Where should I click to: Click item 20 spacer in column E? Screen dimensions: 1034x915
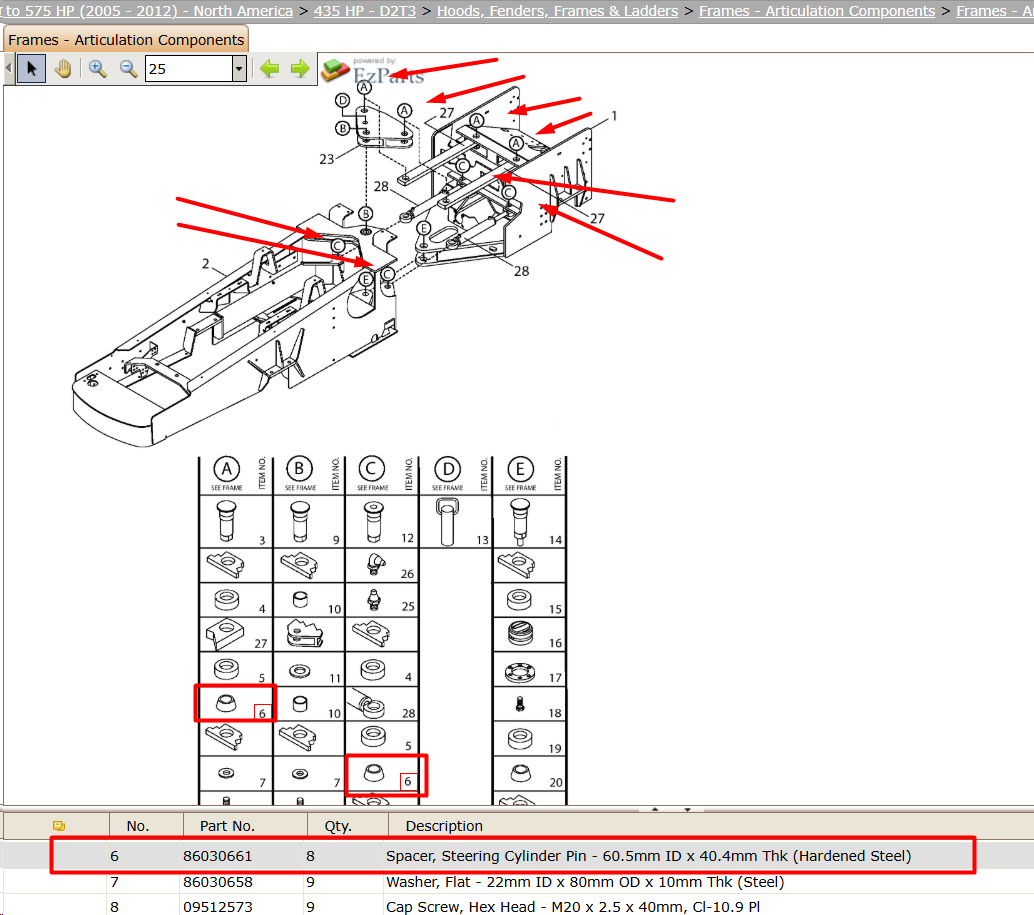520,773
